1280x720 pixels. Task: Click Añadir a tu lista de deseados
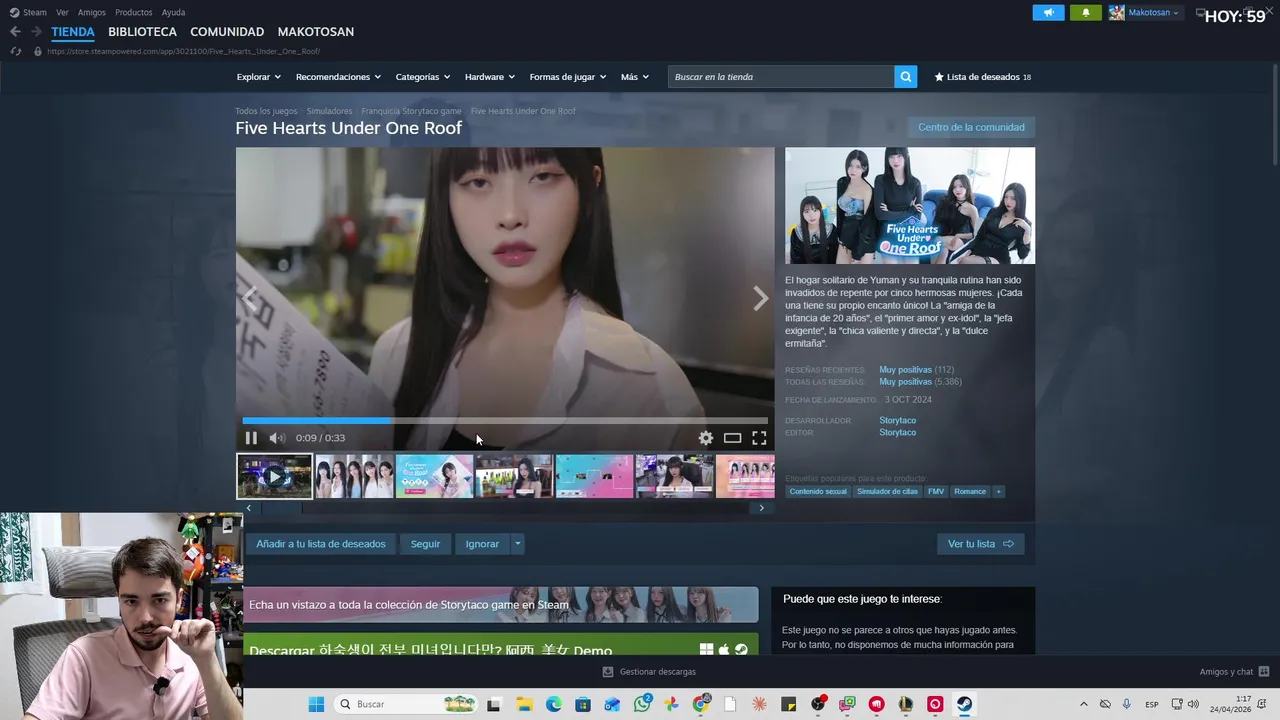click(321, 544)
